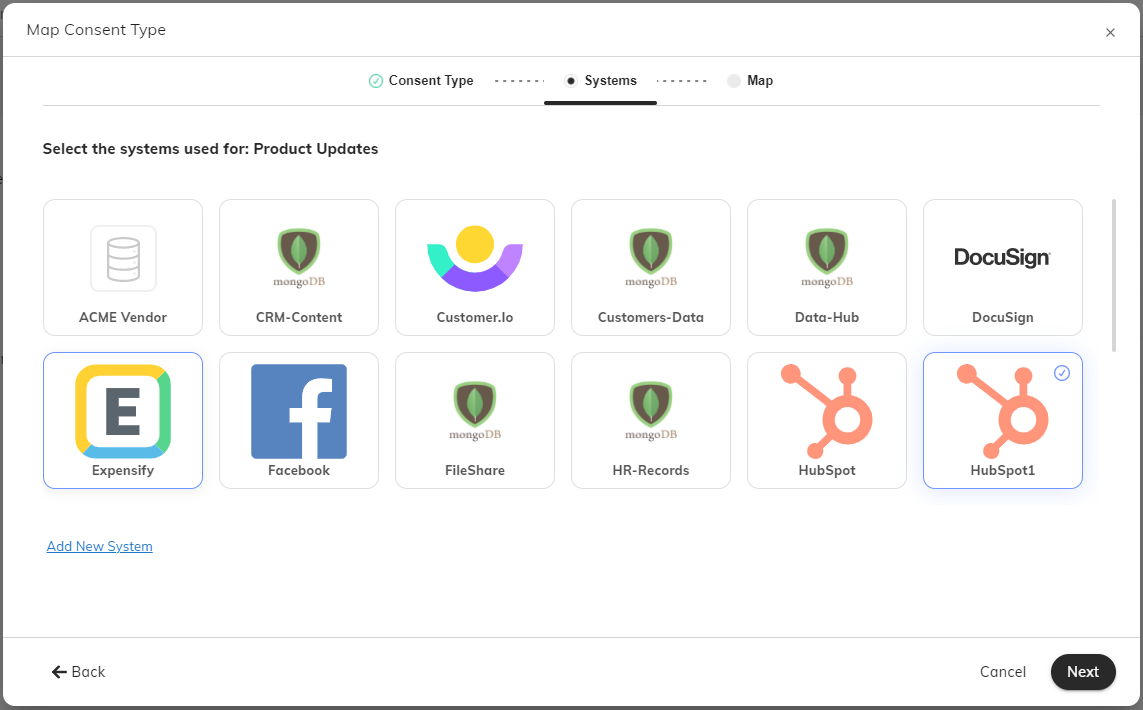Click the Facebook label text
Screen dimensions: 1143x710
(x=299, y=470)
